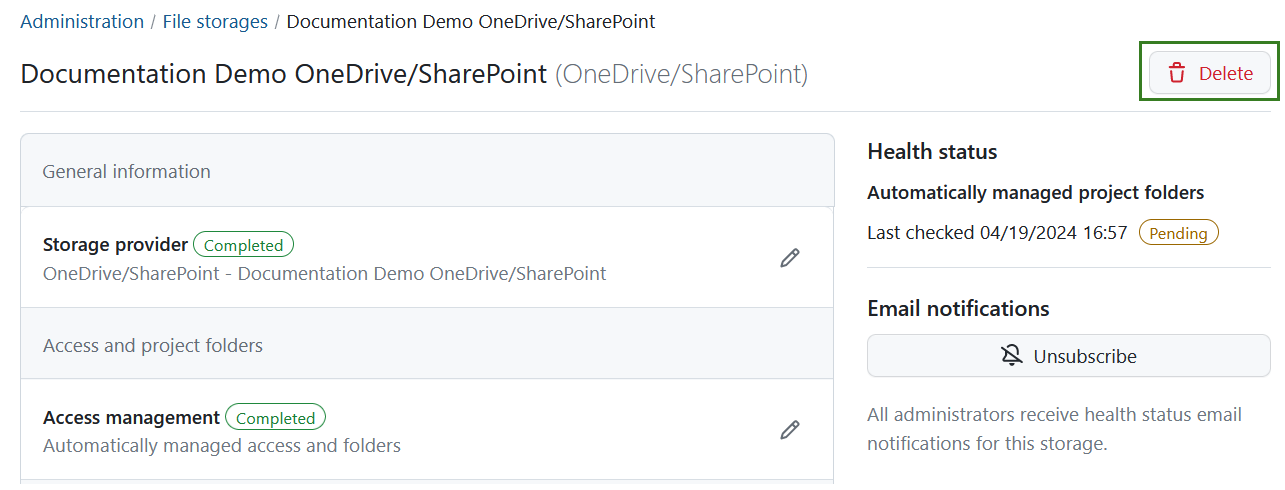Click Automatically managed access and folders description
Viewport: 1285px width, 490px height.
coord(222,445)
